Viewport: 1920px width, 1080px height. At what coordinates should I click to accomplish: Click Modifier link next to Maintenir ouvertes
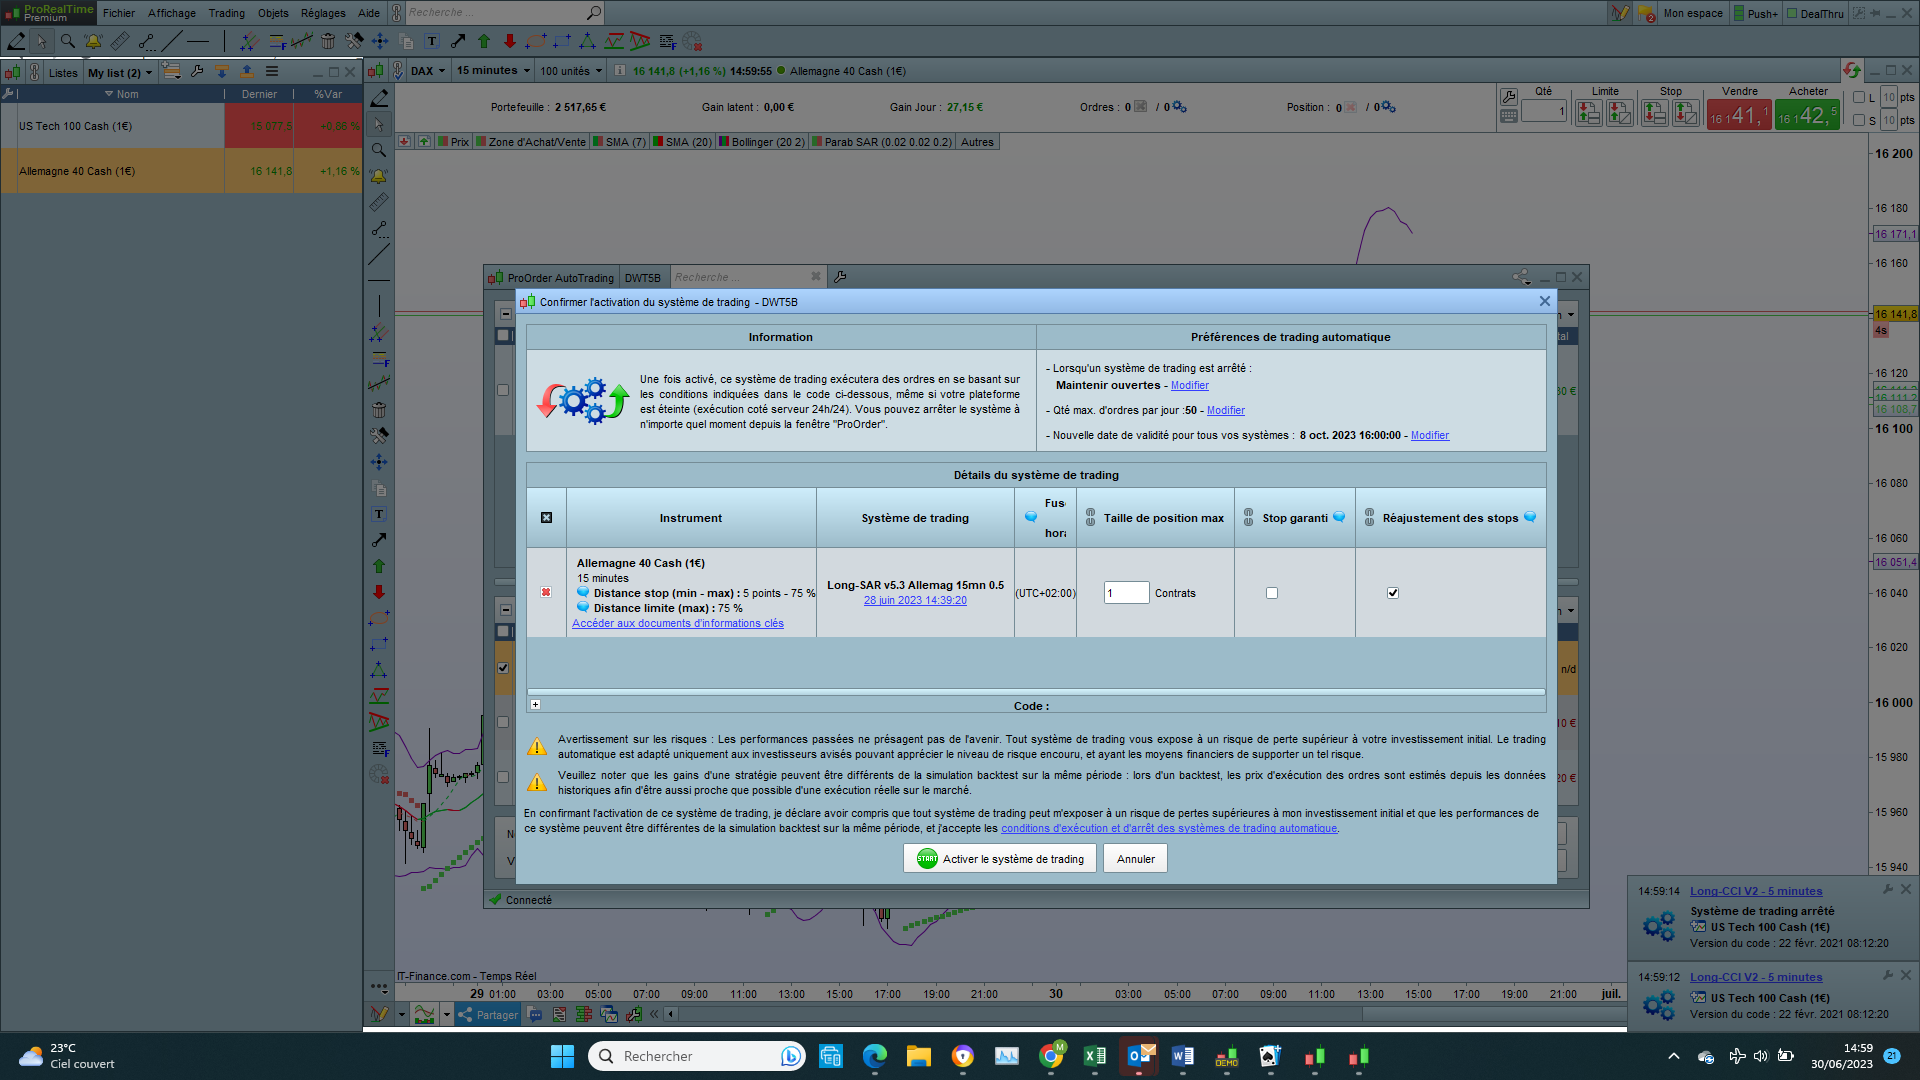click(1189, 386)
